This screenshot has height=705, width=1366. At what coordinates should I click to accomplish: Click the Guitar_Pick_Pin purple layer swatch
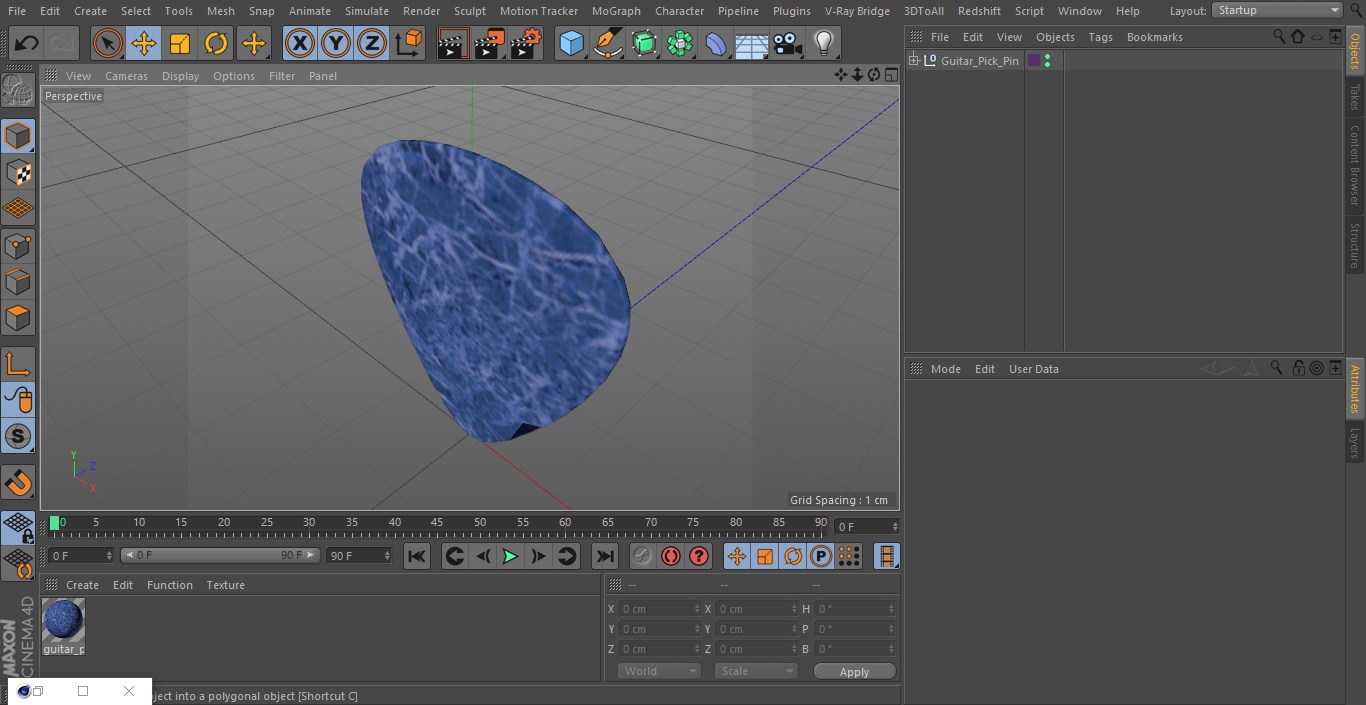1034,61
